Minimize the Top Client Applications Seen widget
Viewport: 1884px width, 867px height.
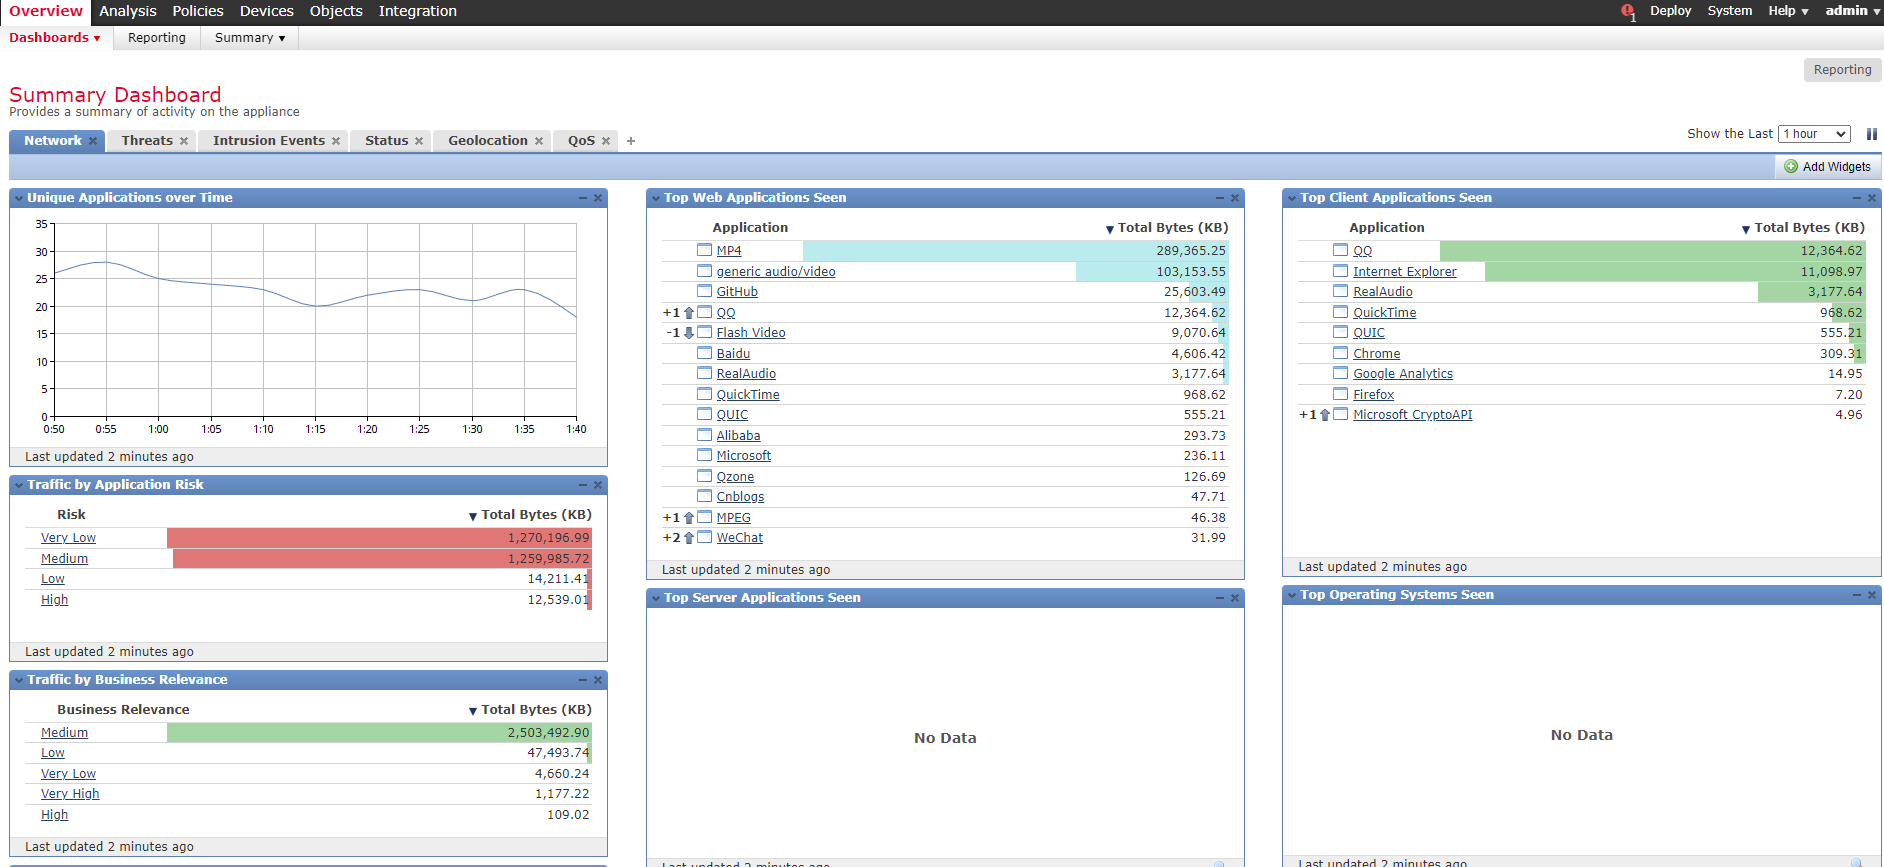point(1857,198)
